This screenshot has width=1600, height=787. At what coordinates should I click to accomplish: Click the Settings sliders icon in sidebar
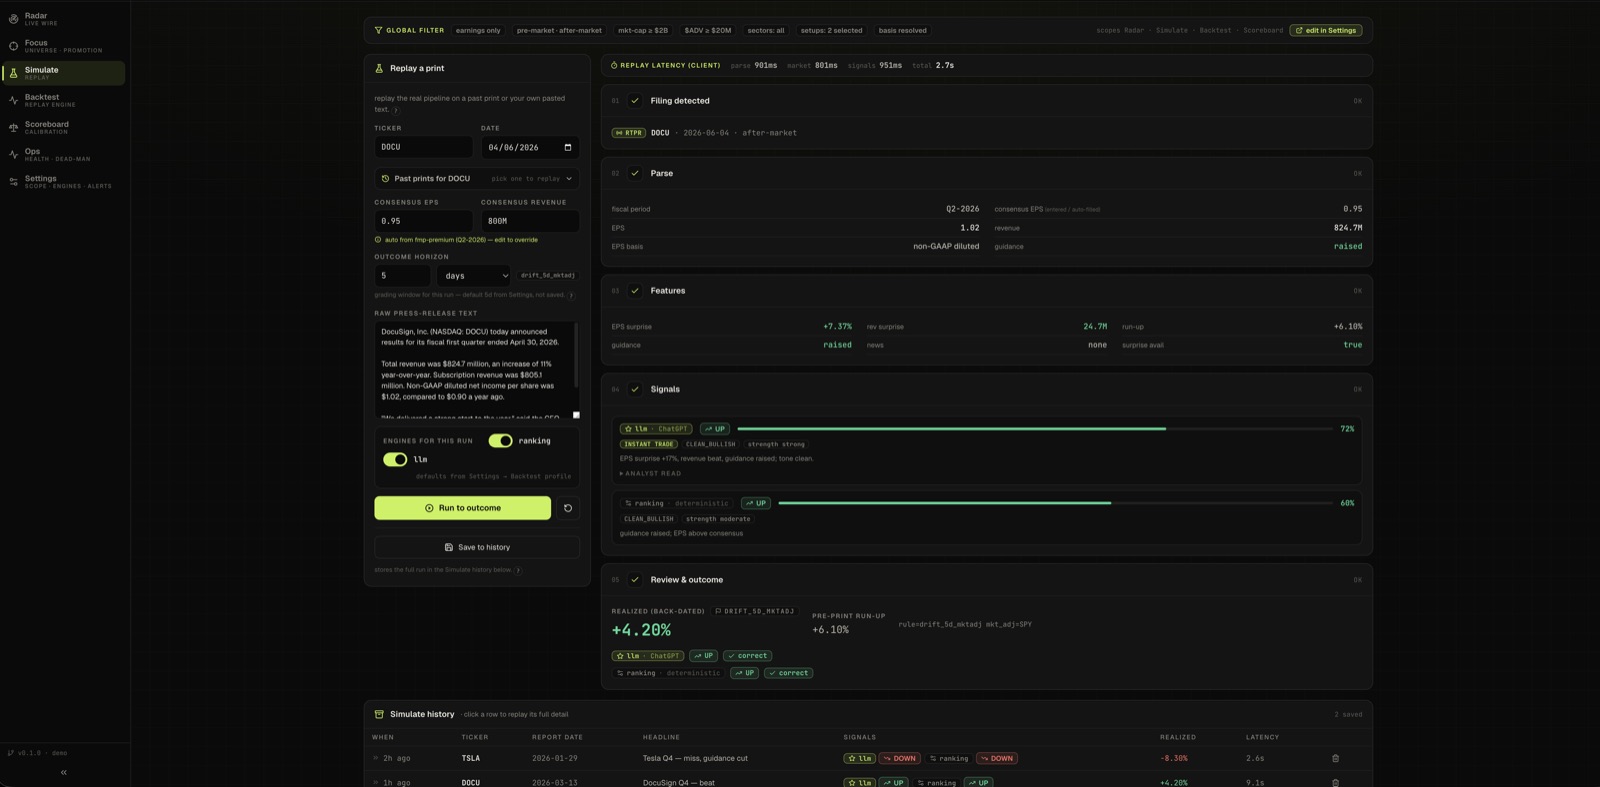pos(13,181)
